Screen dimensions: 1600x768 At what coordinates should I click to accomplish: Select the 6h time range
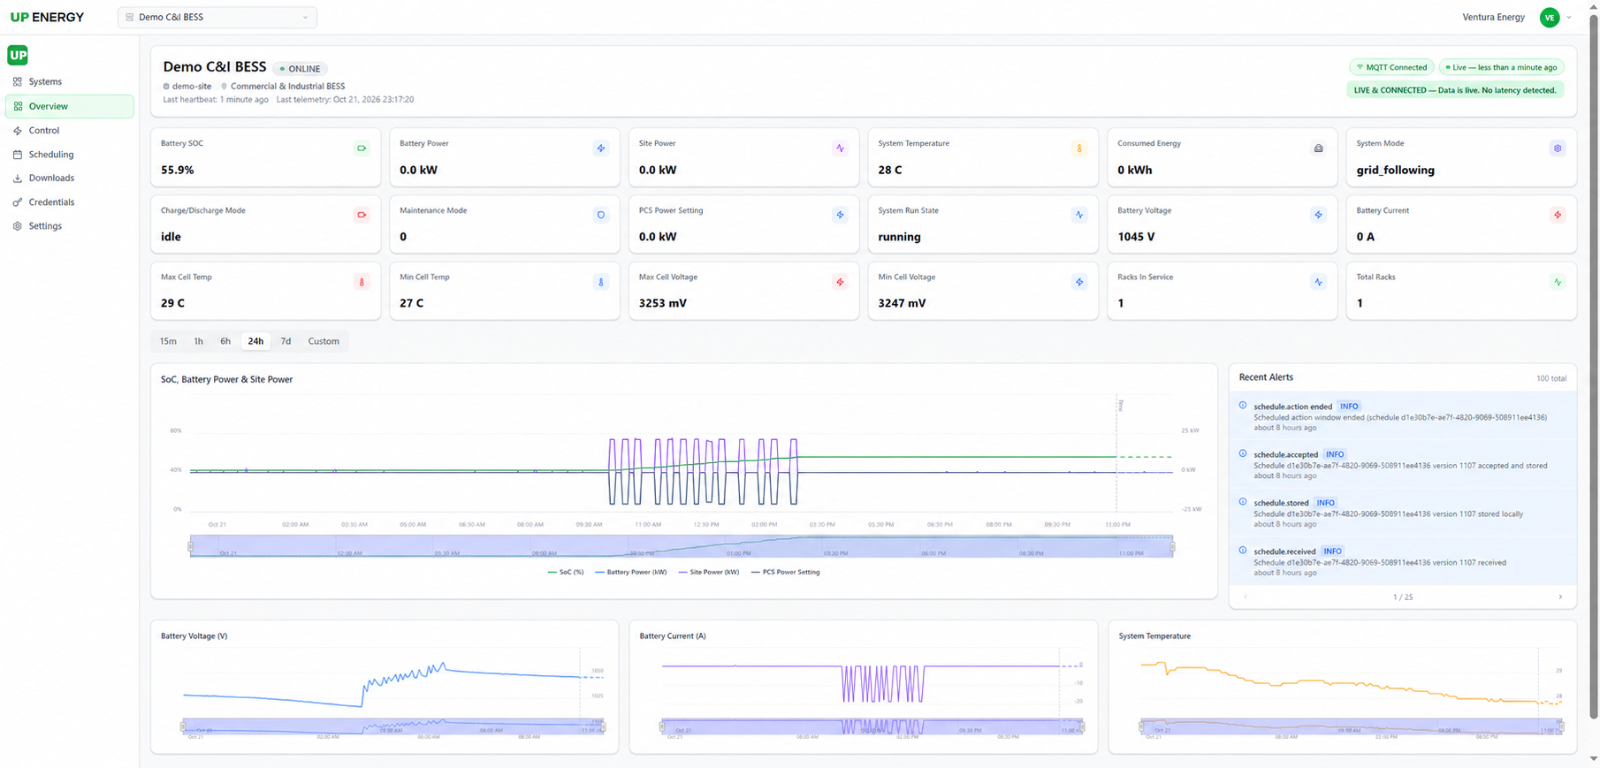(x=226, y=341)
